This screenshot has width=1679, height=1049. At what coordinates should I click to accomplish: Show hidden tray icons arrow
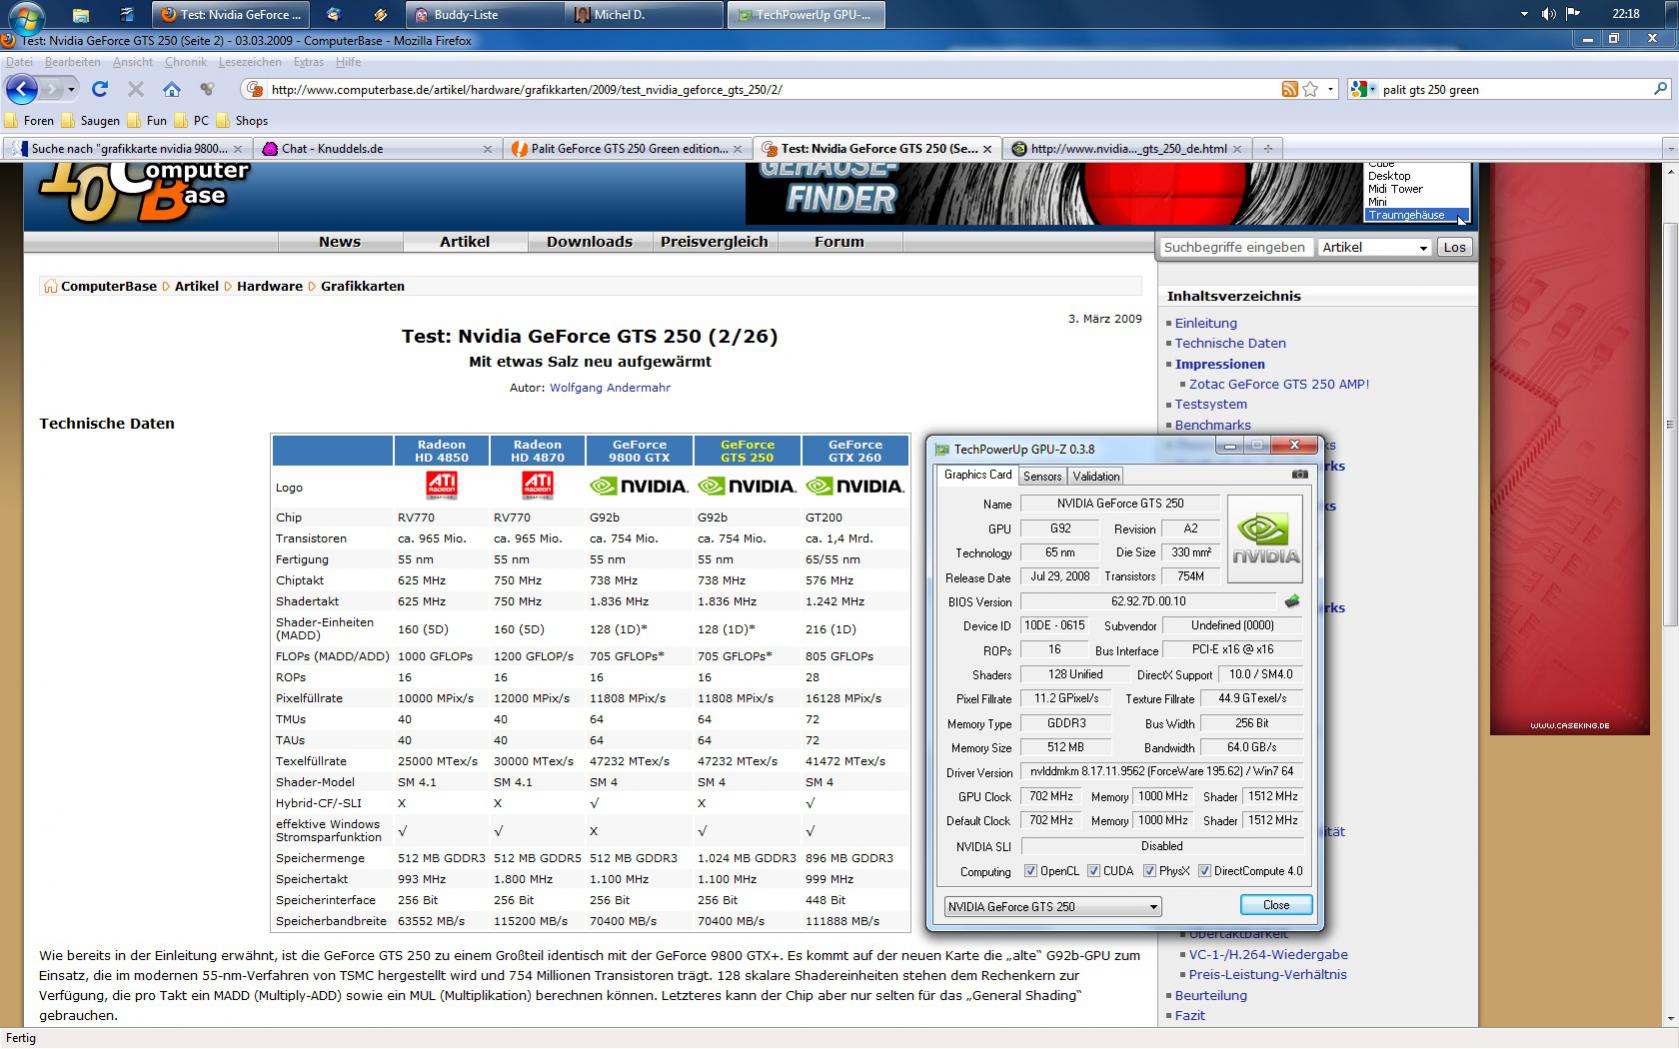click(1524, 14)
